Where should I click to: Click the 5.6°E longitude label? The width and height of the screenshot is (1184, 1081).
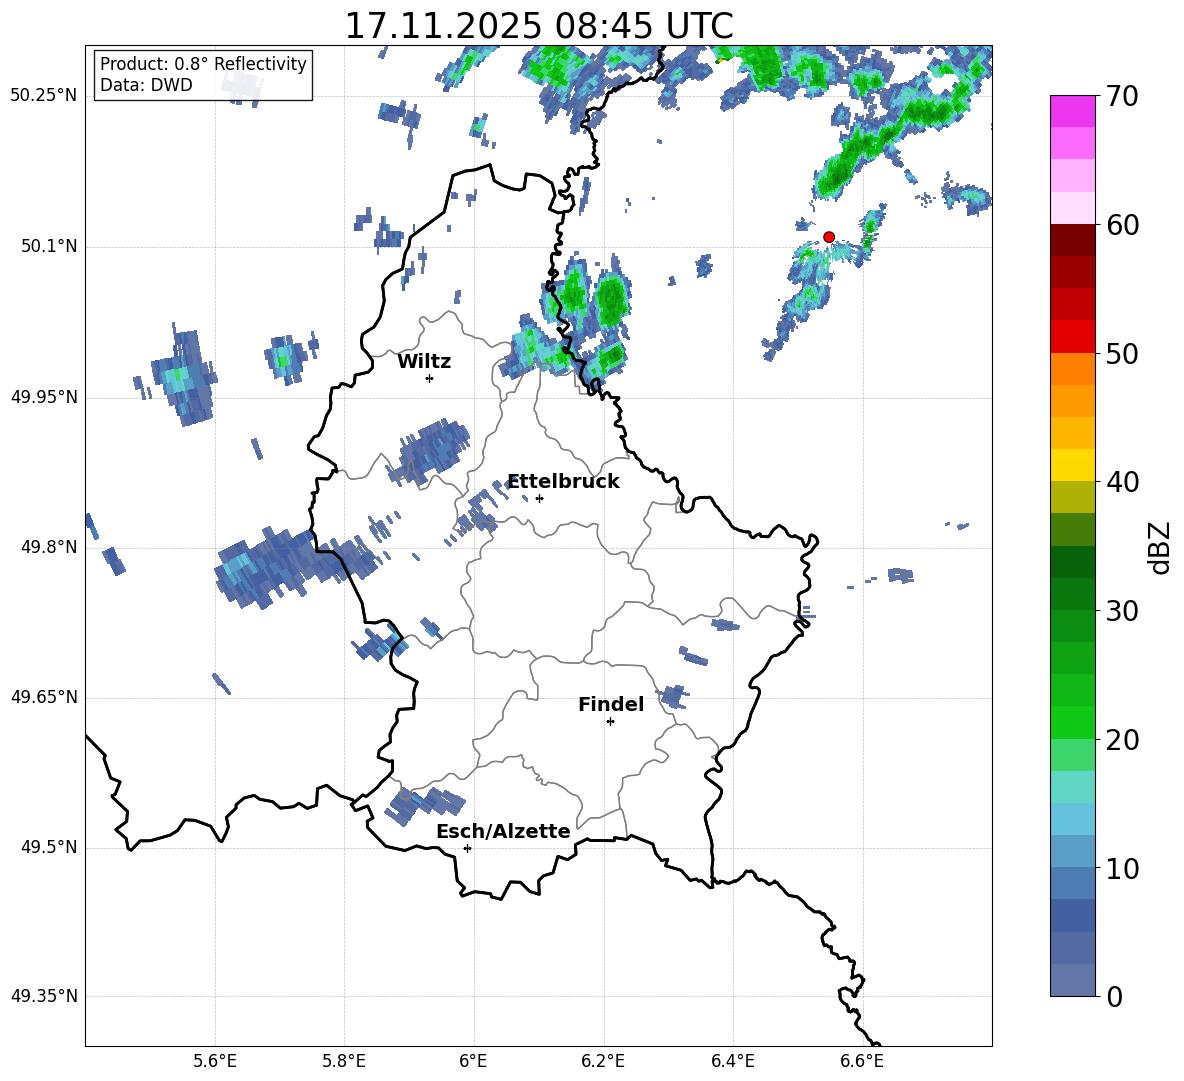point(215,1061)
